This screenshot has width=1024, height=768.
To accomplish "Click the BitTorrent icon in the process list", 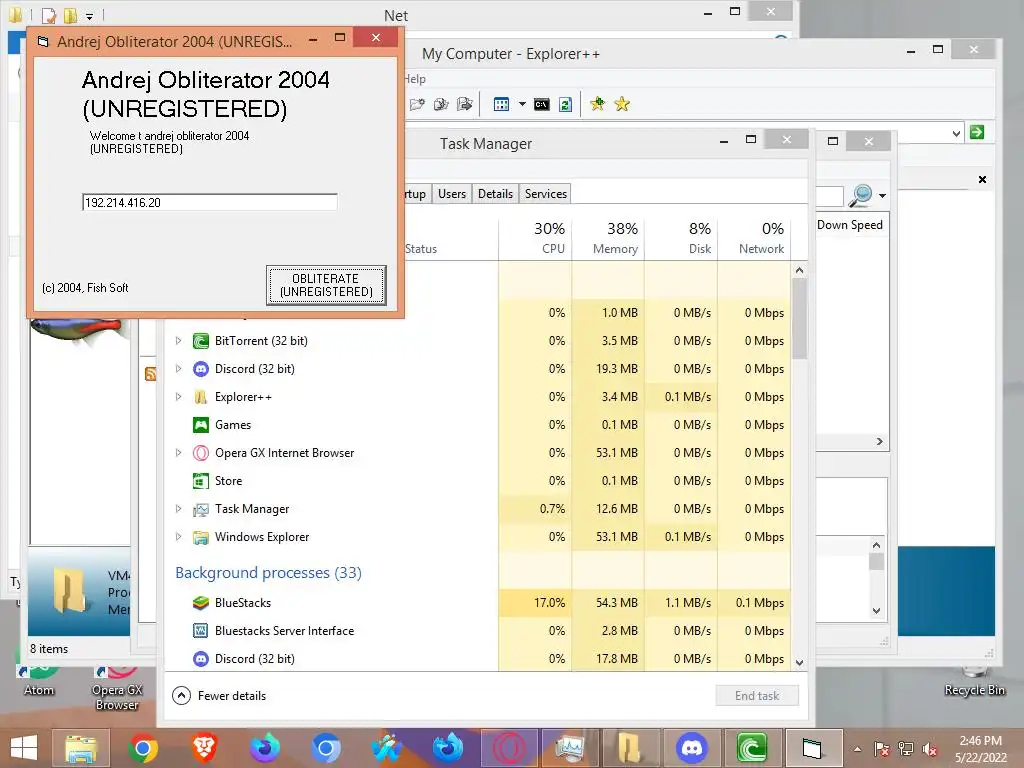I will 200,341.
